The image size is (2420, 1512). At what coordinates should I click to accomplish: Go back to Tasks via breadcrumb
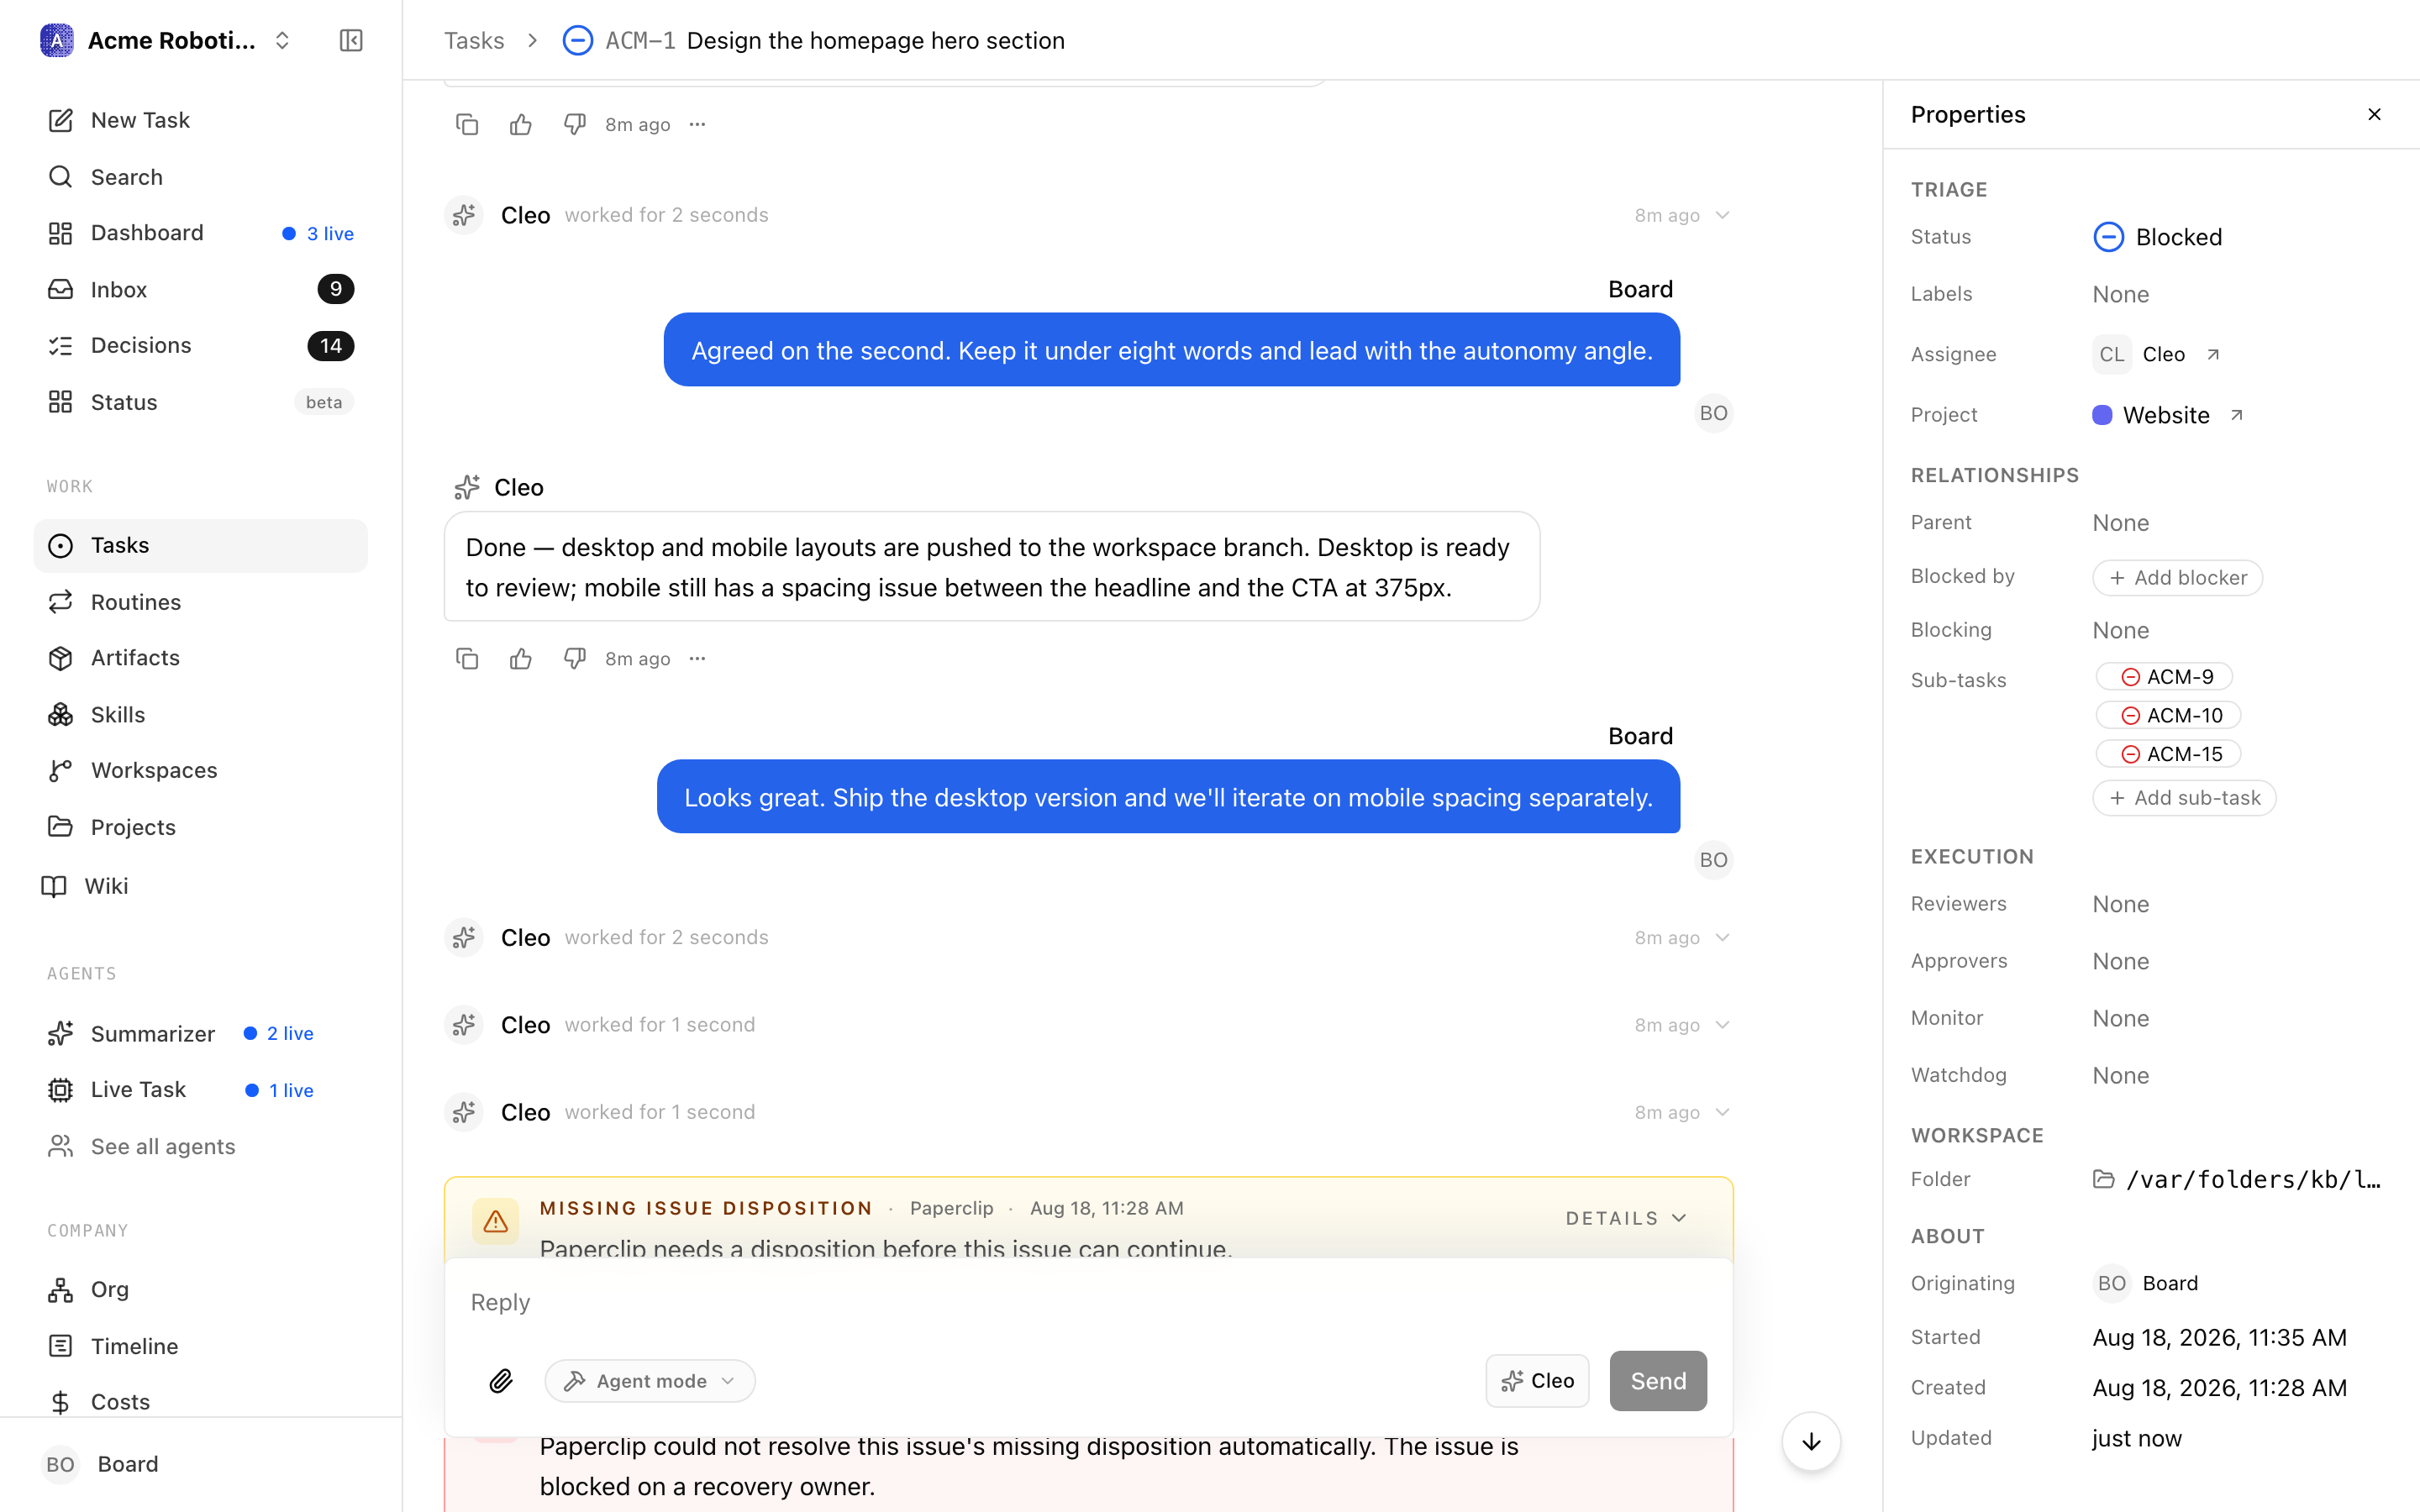(x=474, y=40)
